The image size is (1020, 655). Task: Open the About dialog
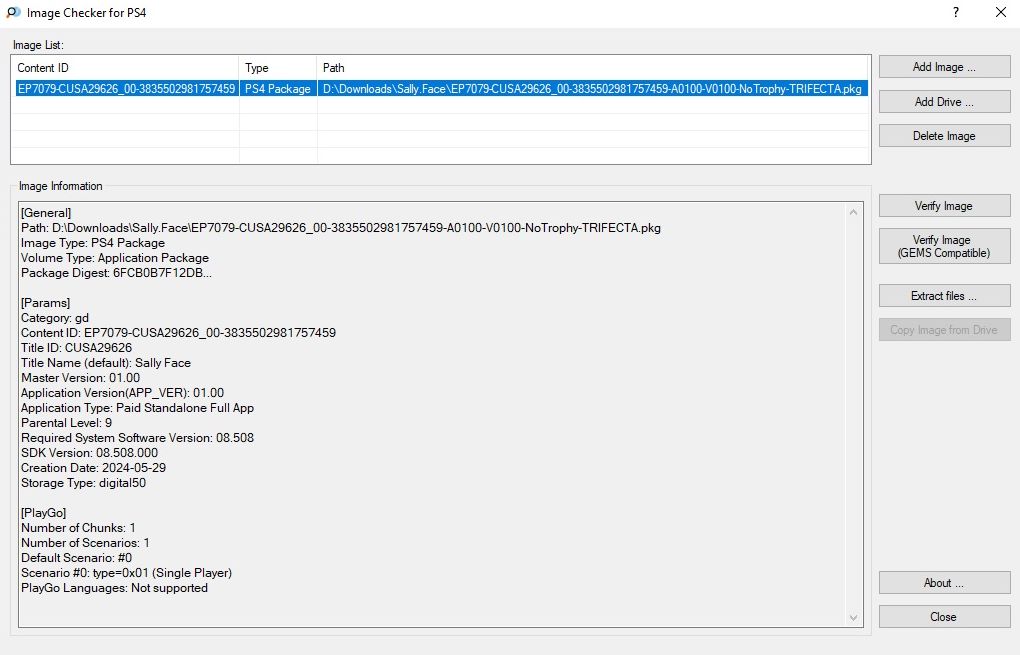click(944, 583)
